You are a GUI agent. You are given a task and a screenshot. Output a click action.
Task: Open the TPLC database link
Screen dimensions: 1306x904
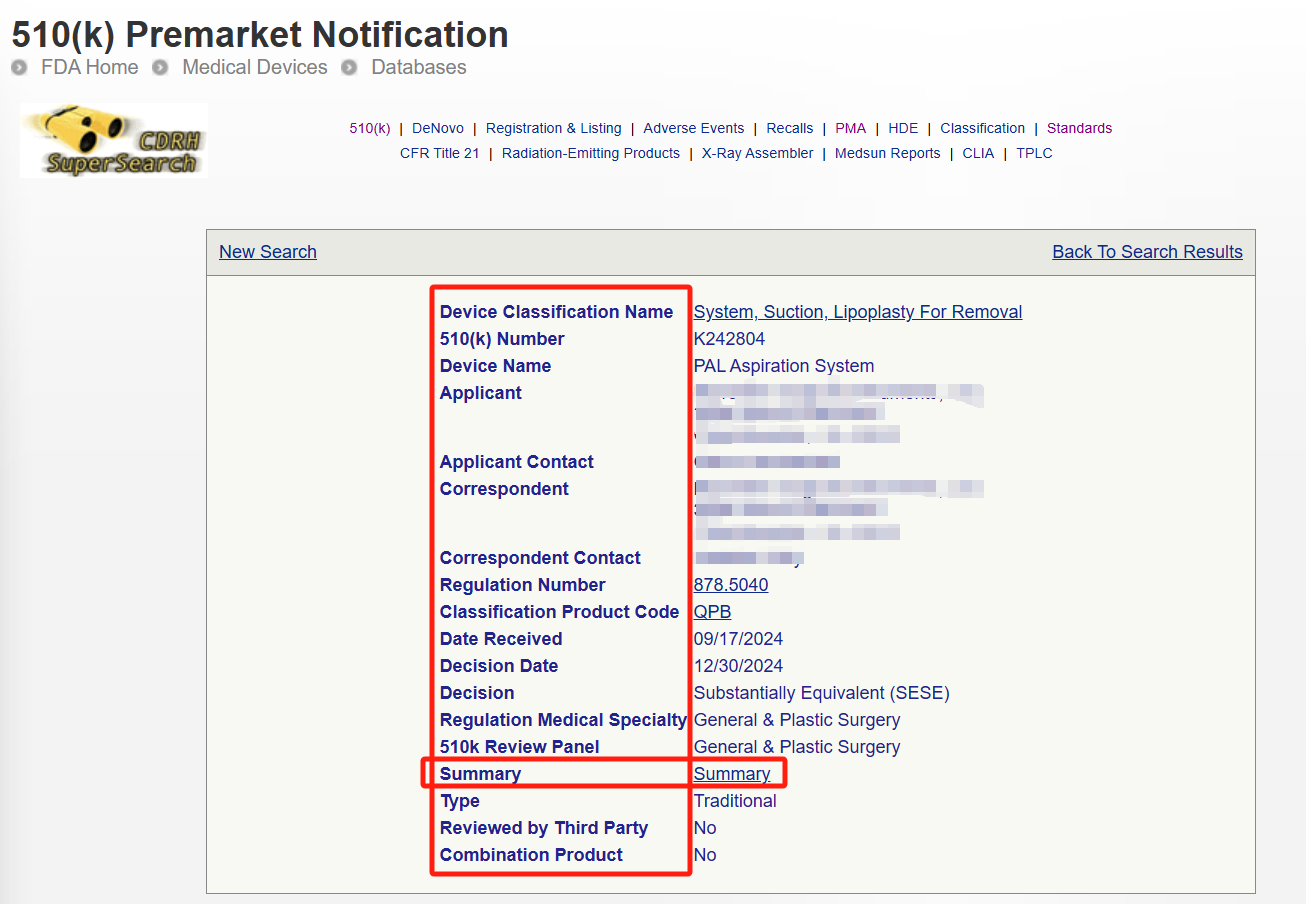click(x=1035, y=153)
